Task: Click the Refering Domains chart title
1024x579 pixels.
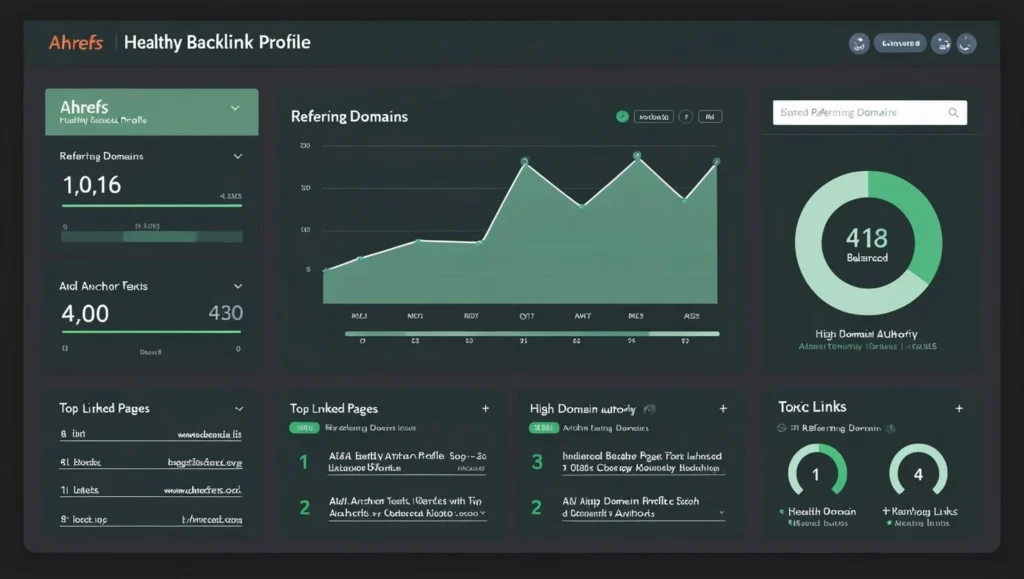Action: point(349,116)
